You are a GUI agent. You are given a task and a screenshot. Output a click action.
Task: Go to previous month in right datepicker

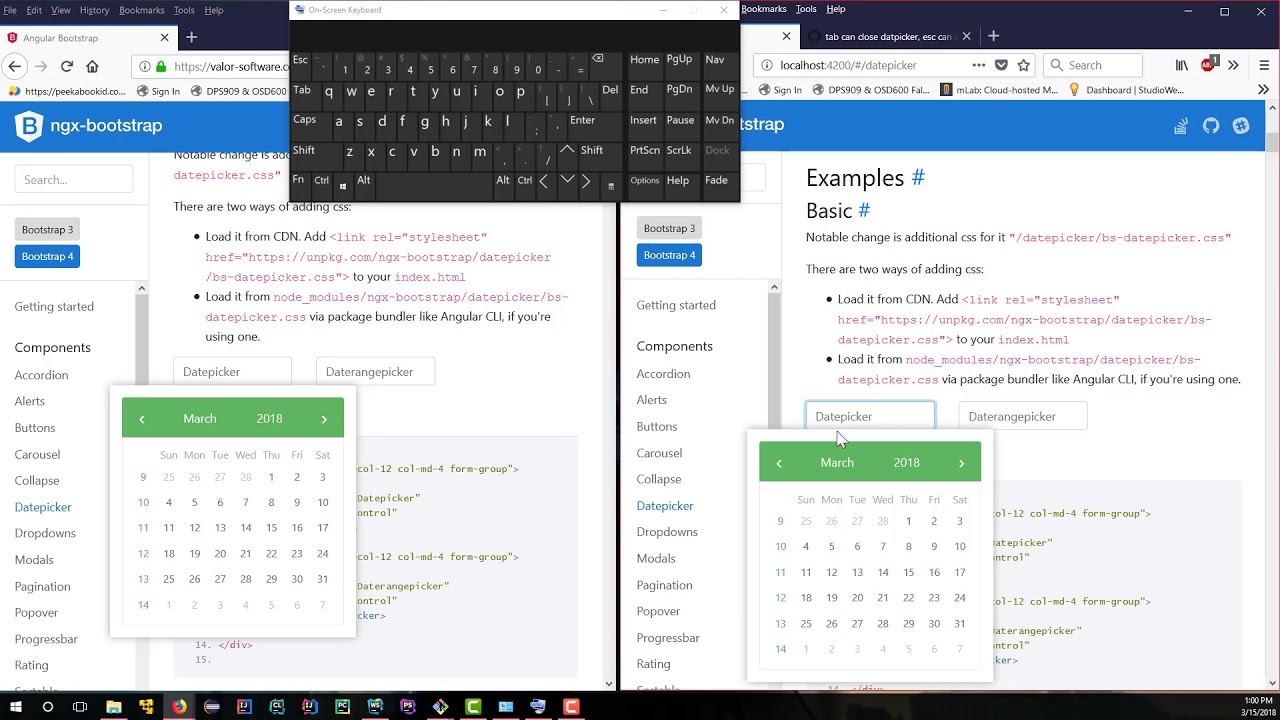(779, 463)
